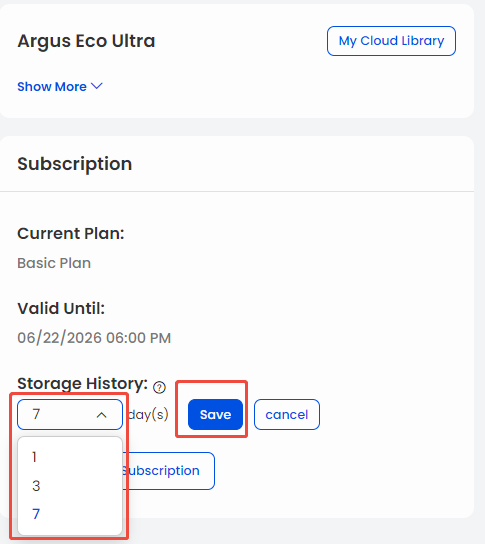Collapse the dropdown via its up-chevron arrow
The image size is (485, 544).
[x=101, y=415]
